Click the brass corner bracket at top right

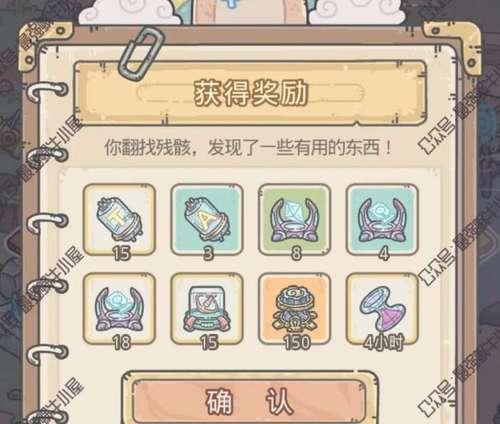[x=457, y=42]
